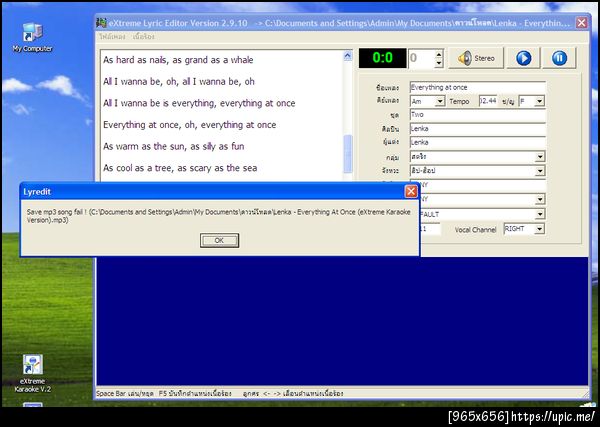Open the rhythm dropdown showing hip-hop in Thai
600x427 pixels.
coord(540,171)
